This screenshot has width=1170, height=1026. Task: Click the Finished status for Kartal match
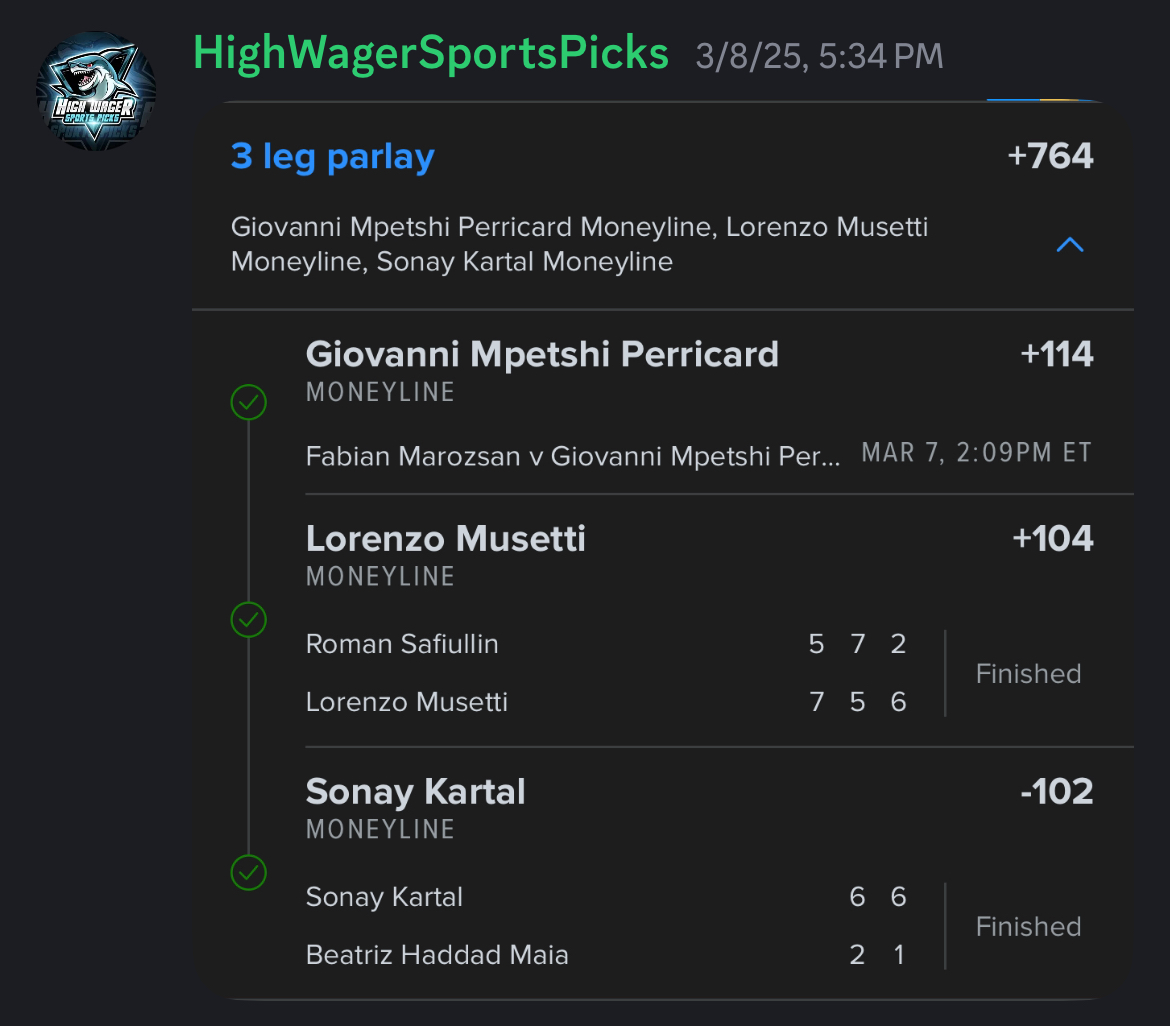[1028, 927]
